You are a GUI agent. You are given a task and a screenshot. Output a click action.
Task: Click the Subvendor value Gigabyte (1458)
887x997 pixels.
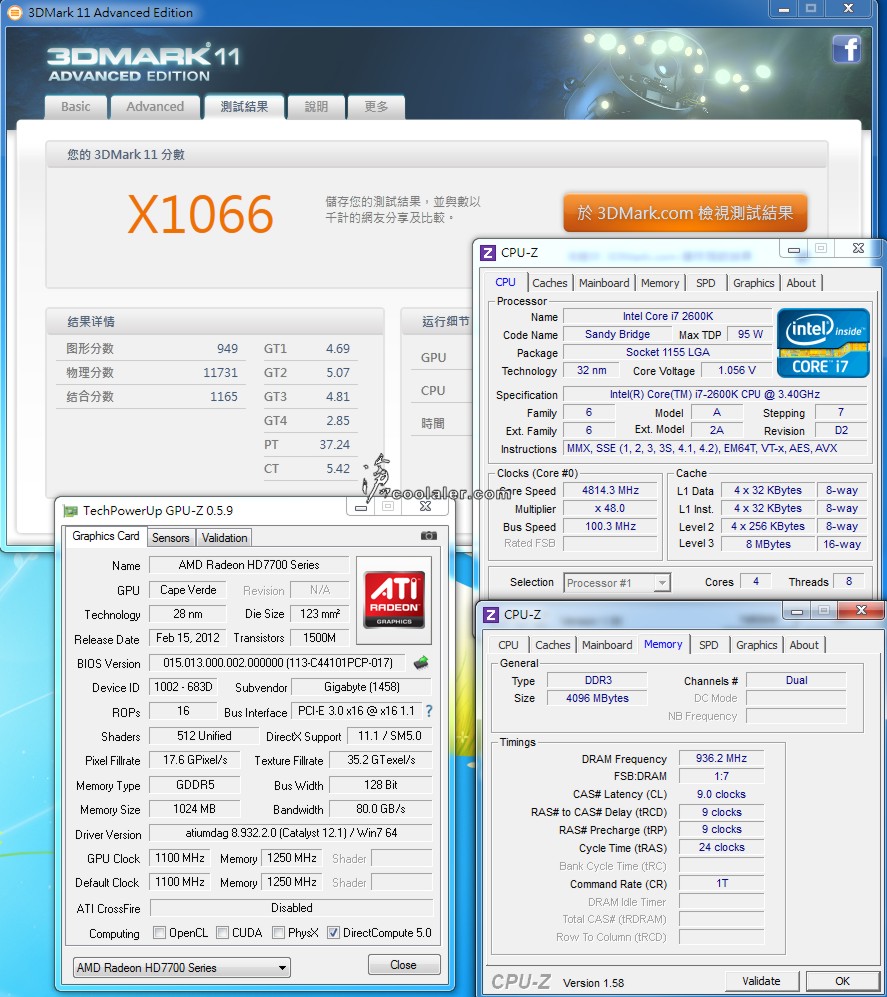[362, 687]
